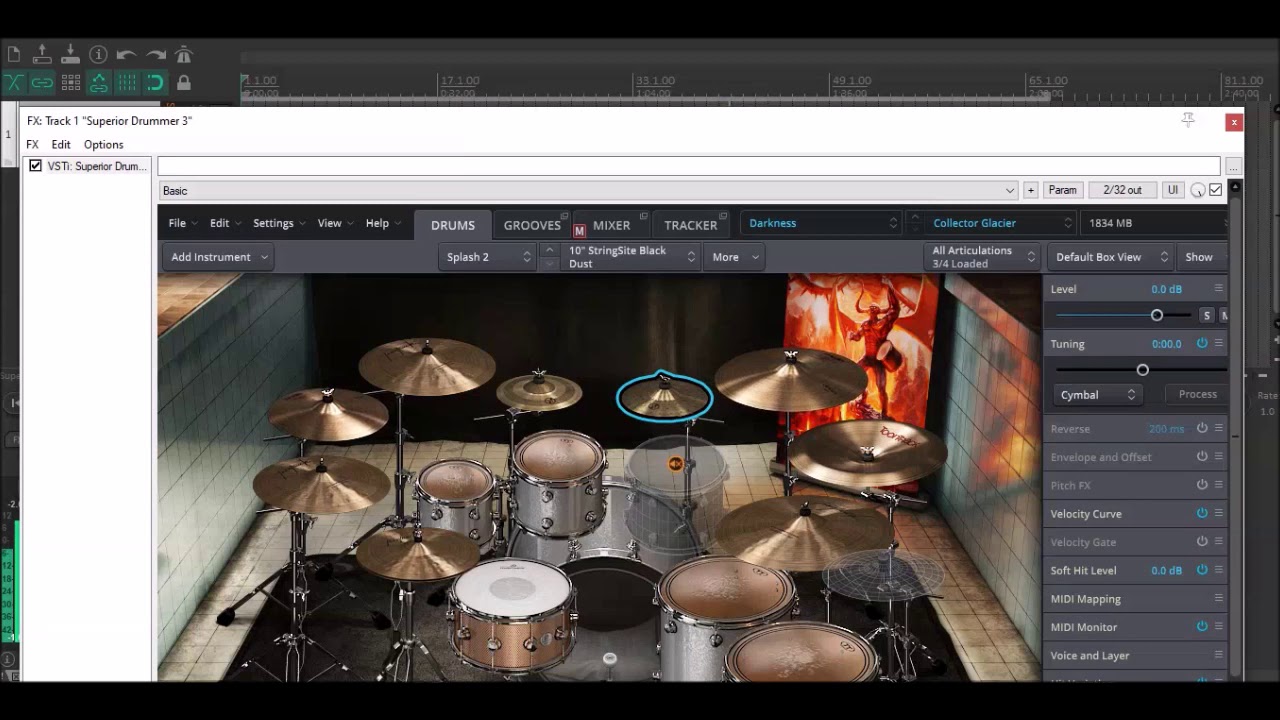Click the UI button

[x=1172, y=190]
